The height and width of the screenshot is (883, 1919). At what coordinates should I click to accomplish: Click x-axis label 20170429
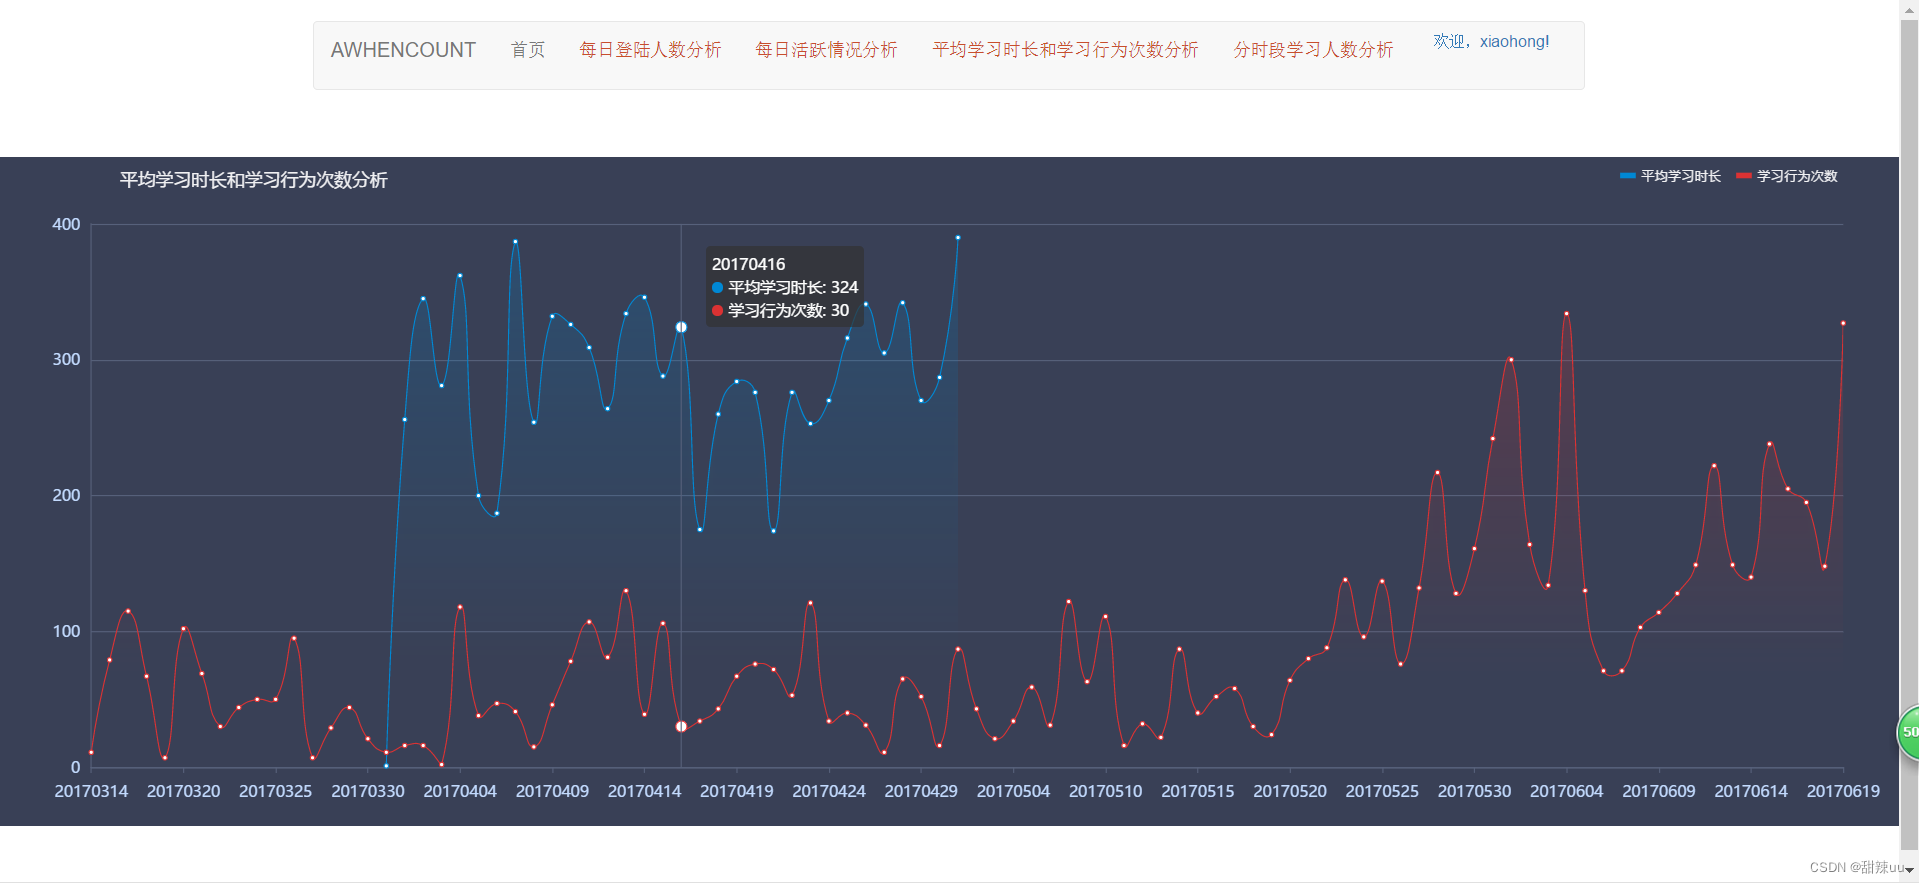(x=921, y=791)
